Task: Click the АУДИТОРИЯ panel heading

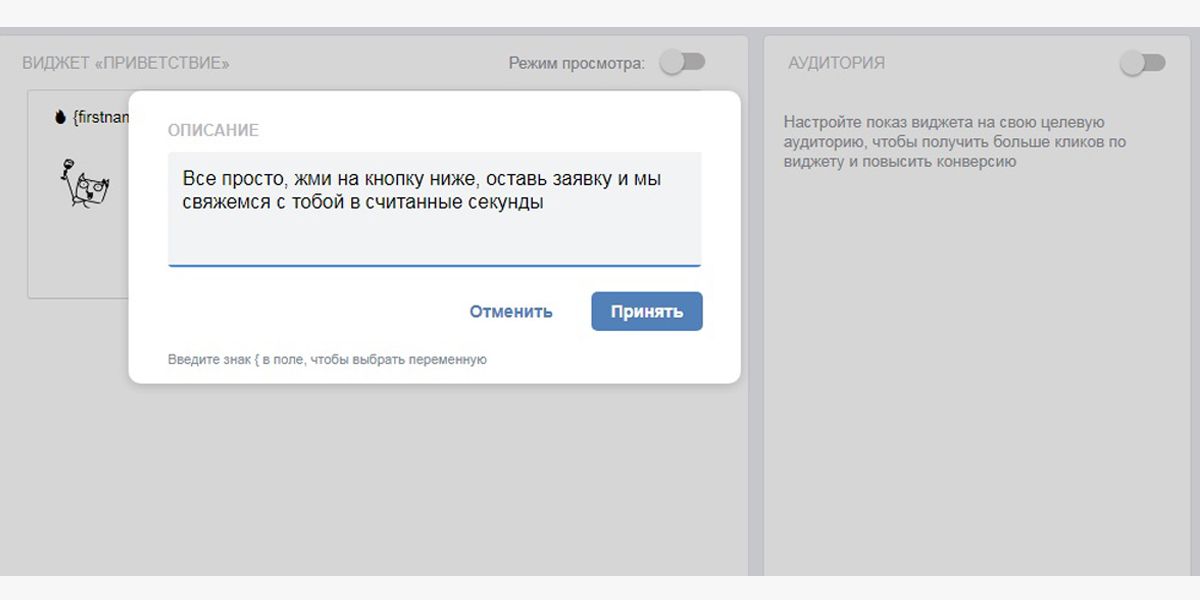Action: click(x=836, y=63)
